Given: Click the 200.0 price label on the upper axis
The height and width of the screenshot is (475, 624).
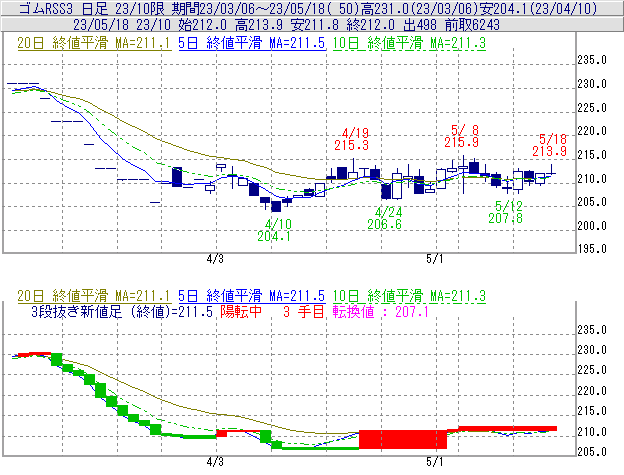Looking at the screenshot, I should [x=592, y=226].
